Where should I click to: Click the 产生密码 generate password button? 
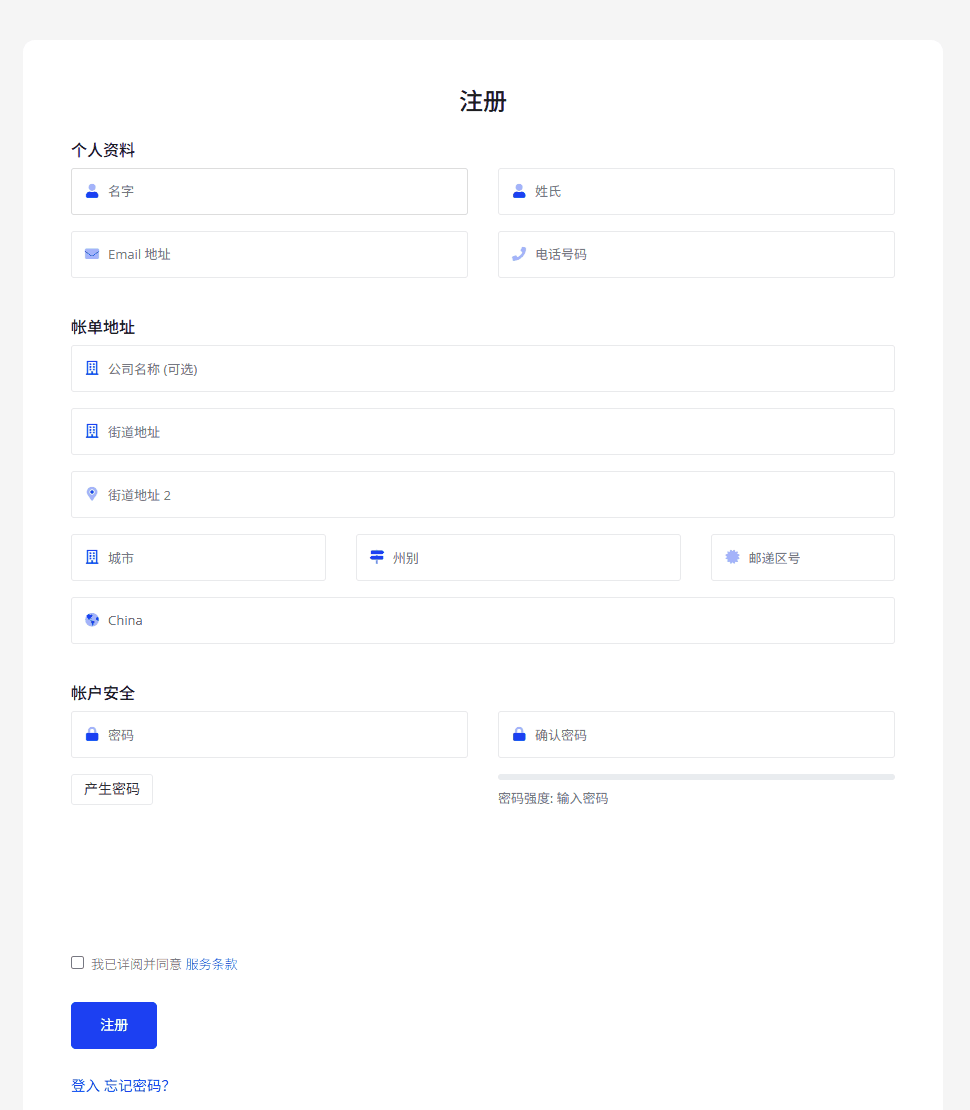[112, 789]
